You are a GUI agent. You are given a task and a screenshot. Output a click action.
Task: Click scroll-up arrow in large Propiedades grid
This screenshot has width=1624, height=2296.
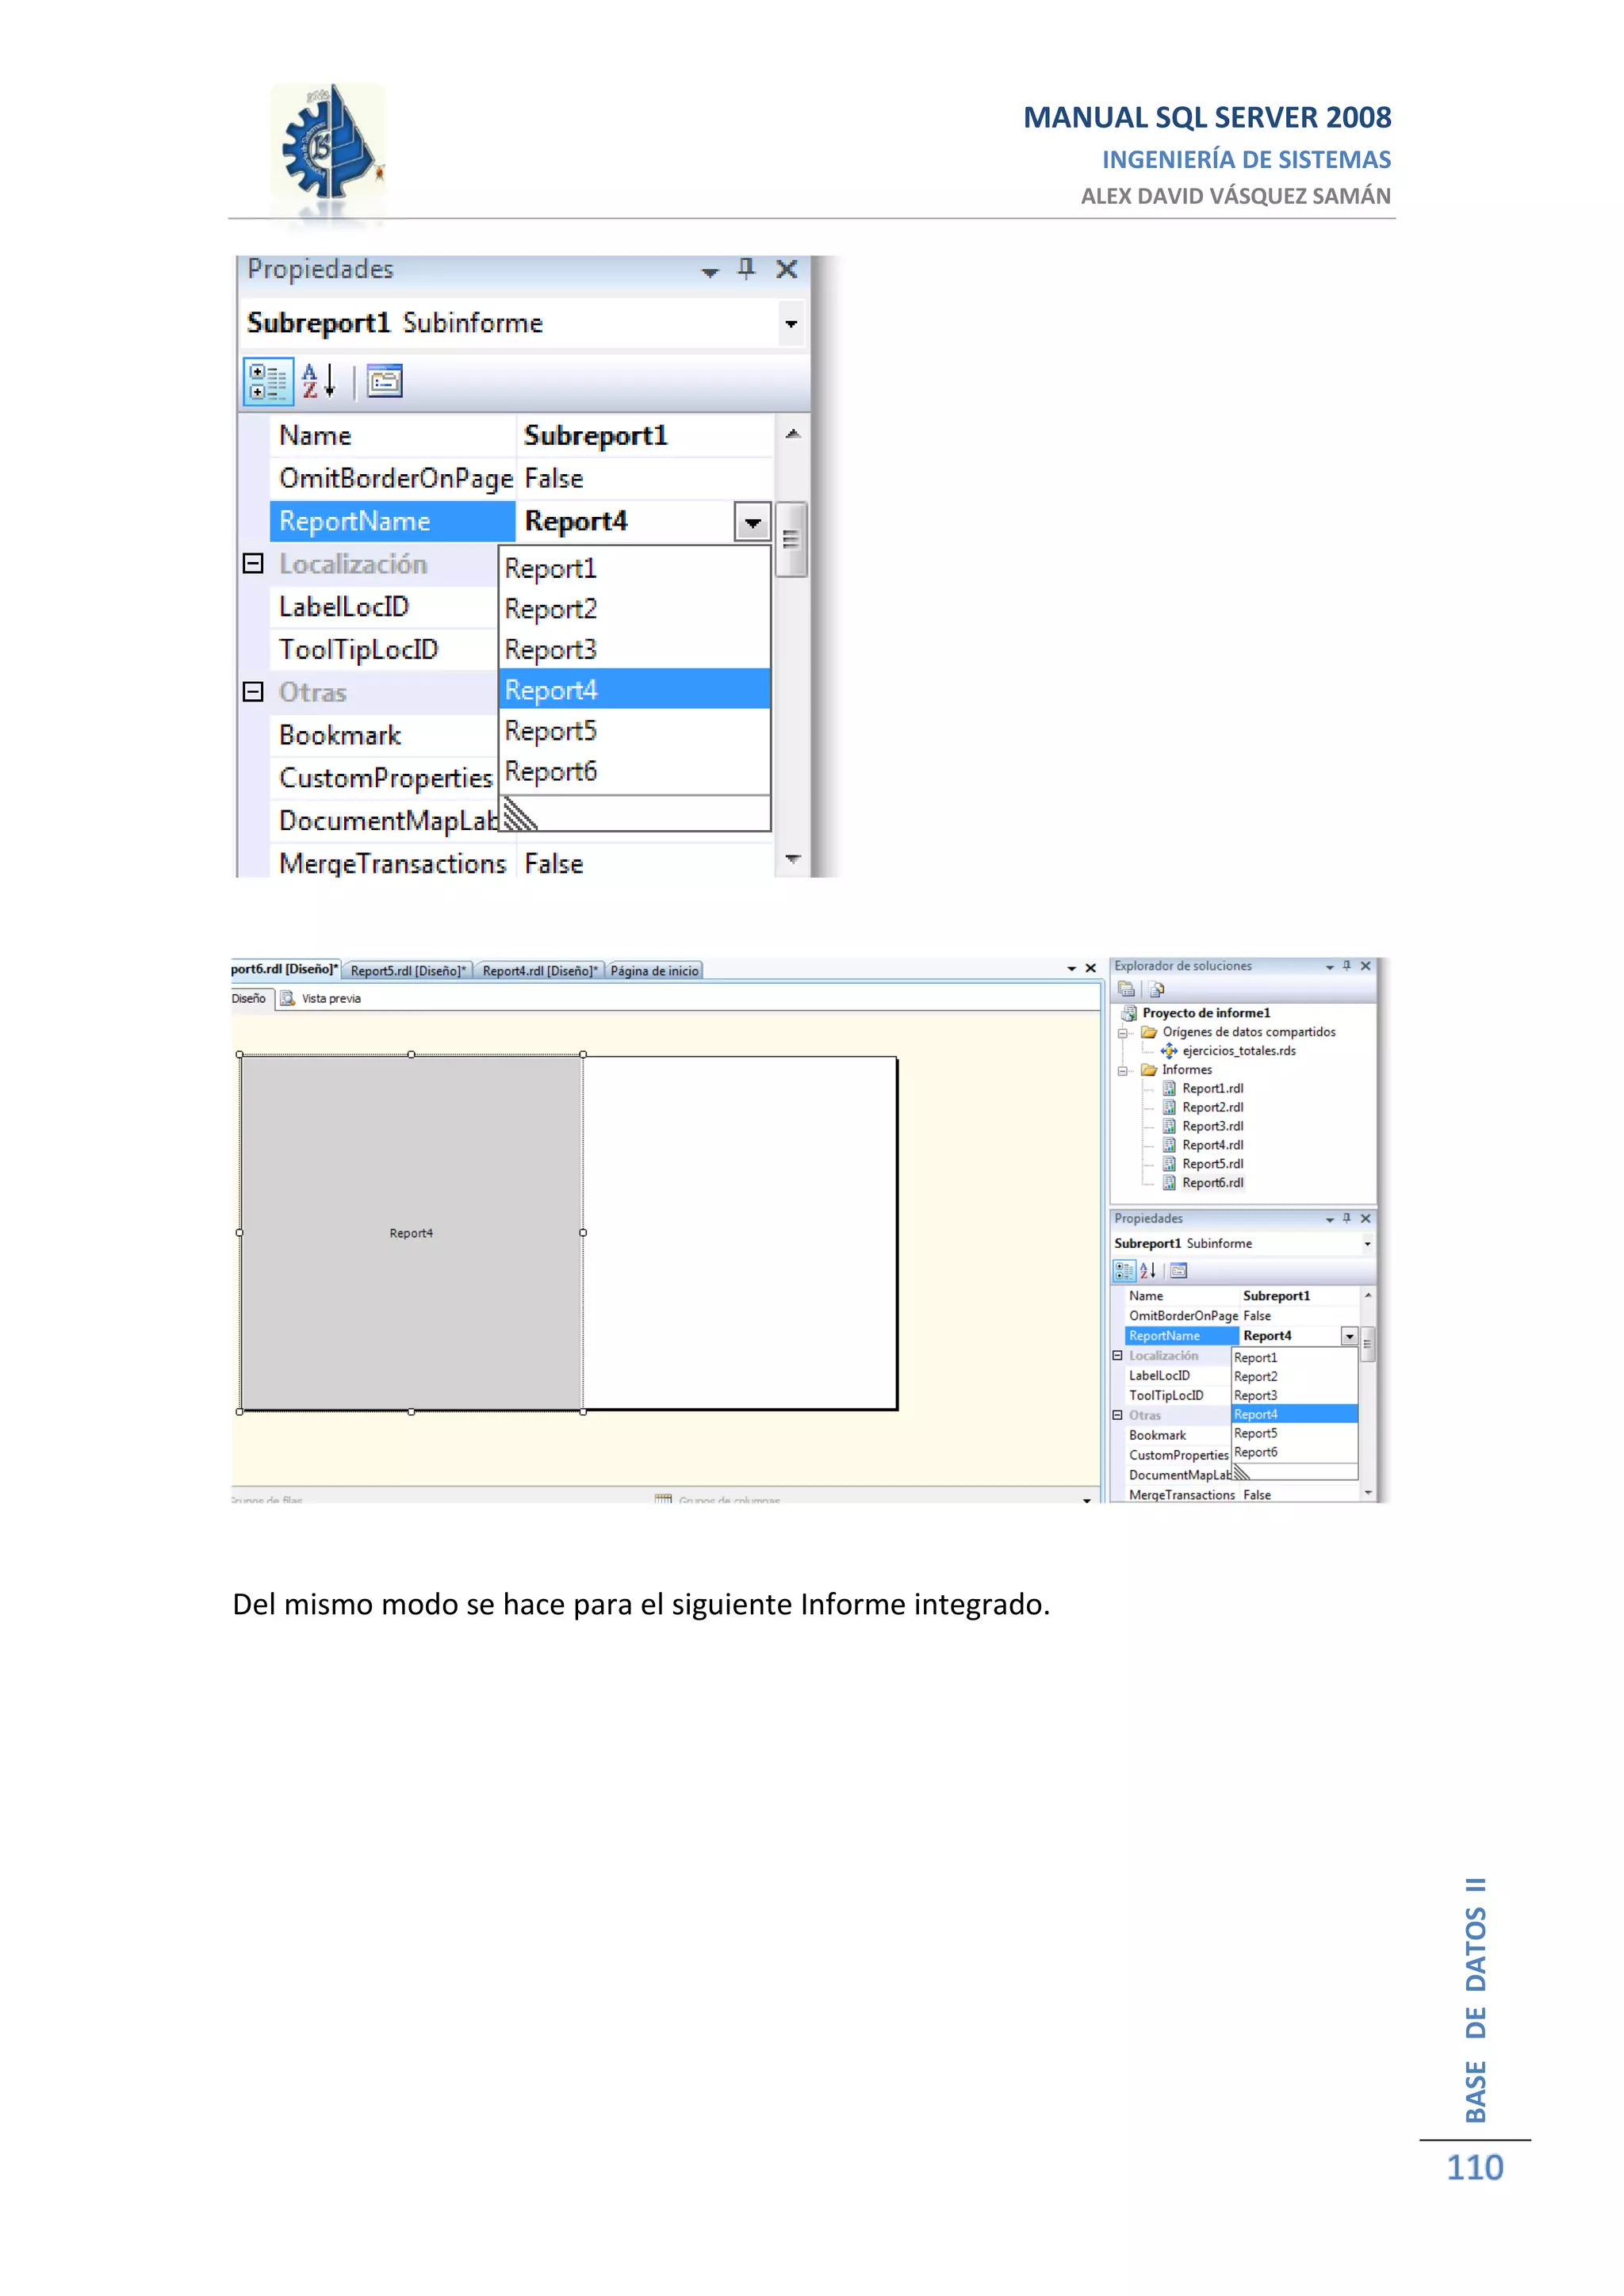(x=793, y=434)
